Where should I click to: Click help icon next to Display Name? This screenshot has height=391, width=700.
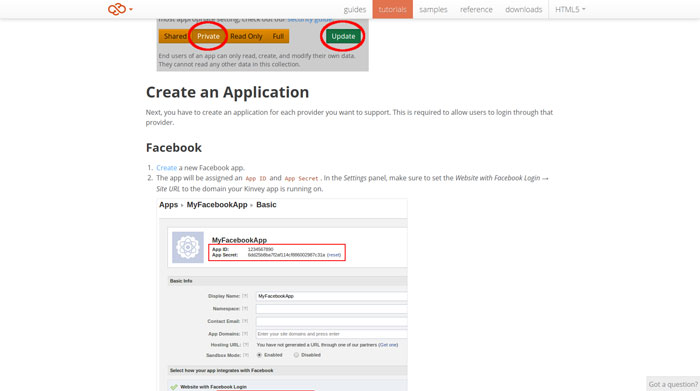(x=245, y=296)
